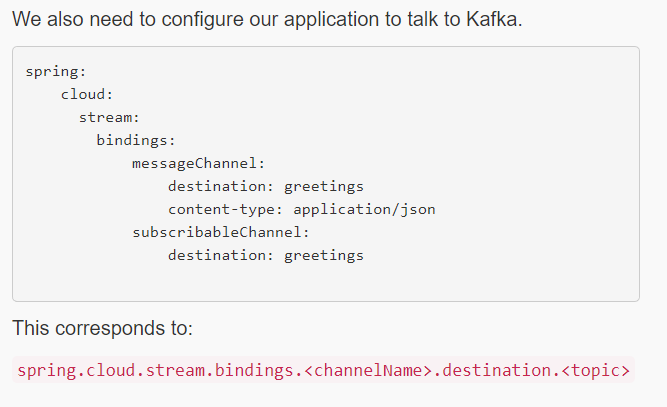This screenshot has height=407, width=667.
Task: Click the 'subscribableChannel:' line
Action: [x=220, y=232]
